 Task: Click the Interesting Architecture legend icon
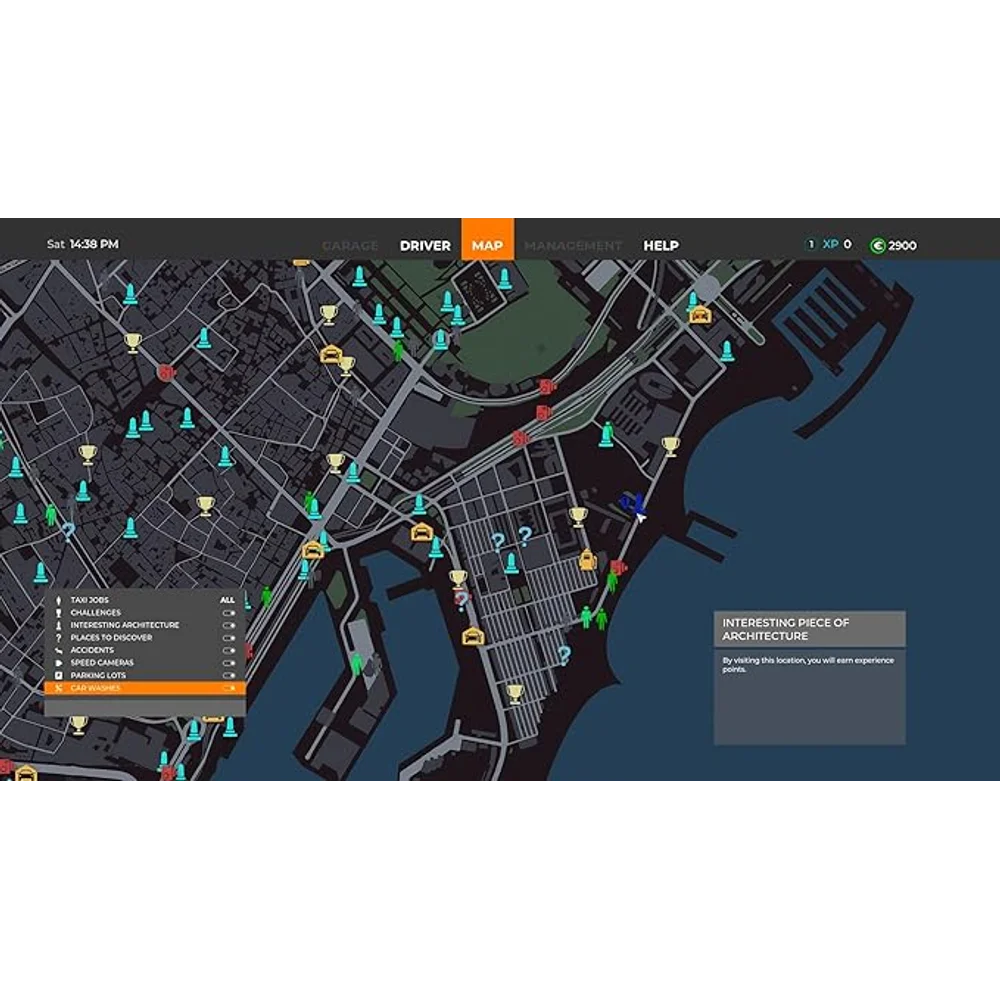coord(58,626)
